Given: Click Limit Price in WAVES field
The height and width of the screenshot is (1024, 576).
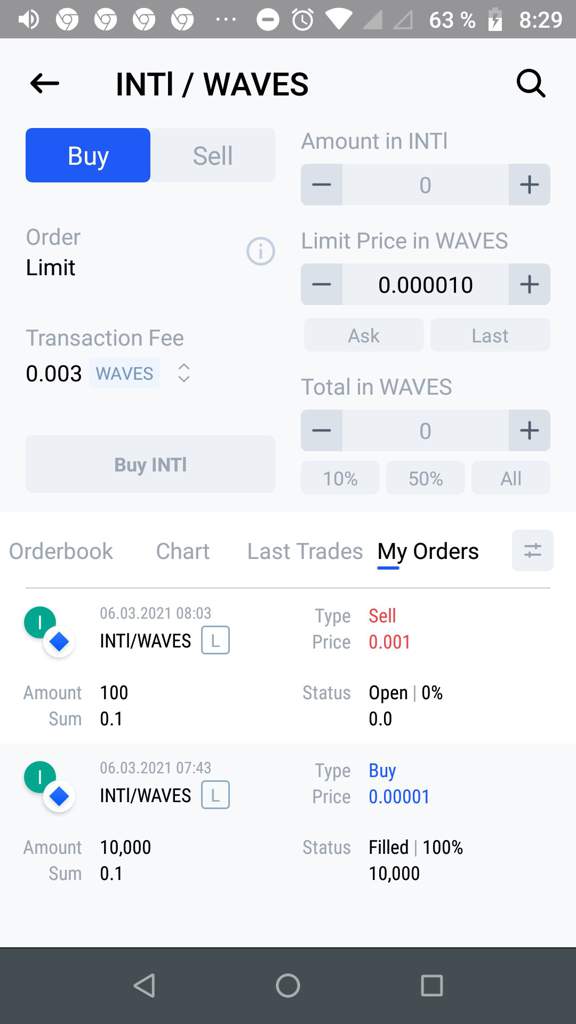Looking at the screenshot, I should tap(426, 285).
